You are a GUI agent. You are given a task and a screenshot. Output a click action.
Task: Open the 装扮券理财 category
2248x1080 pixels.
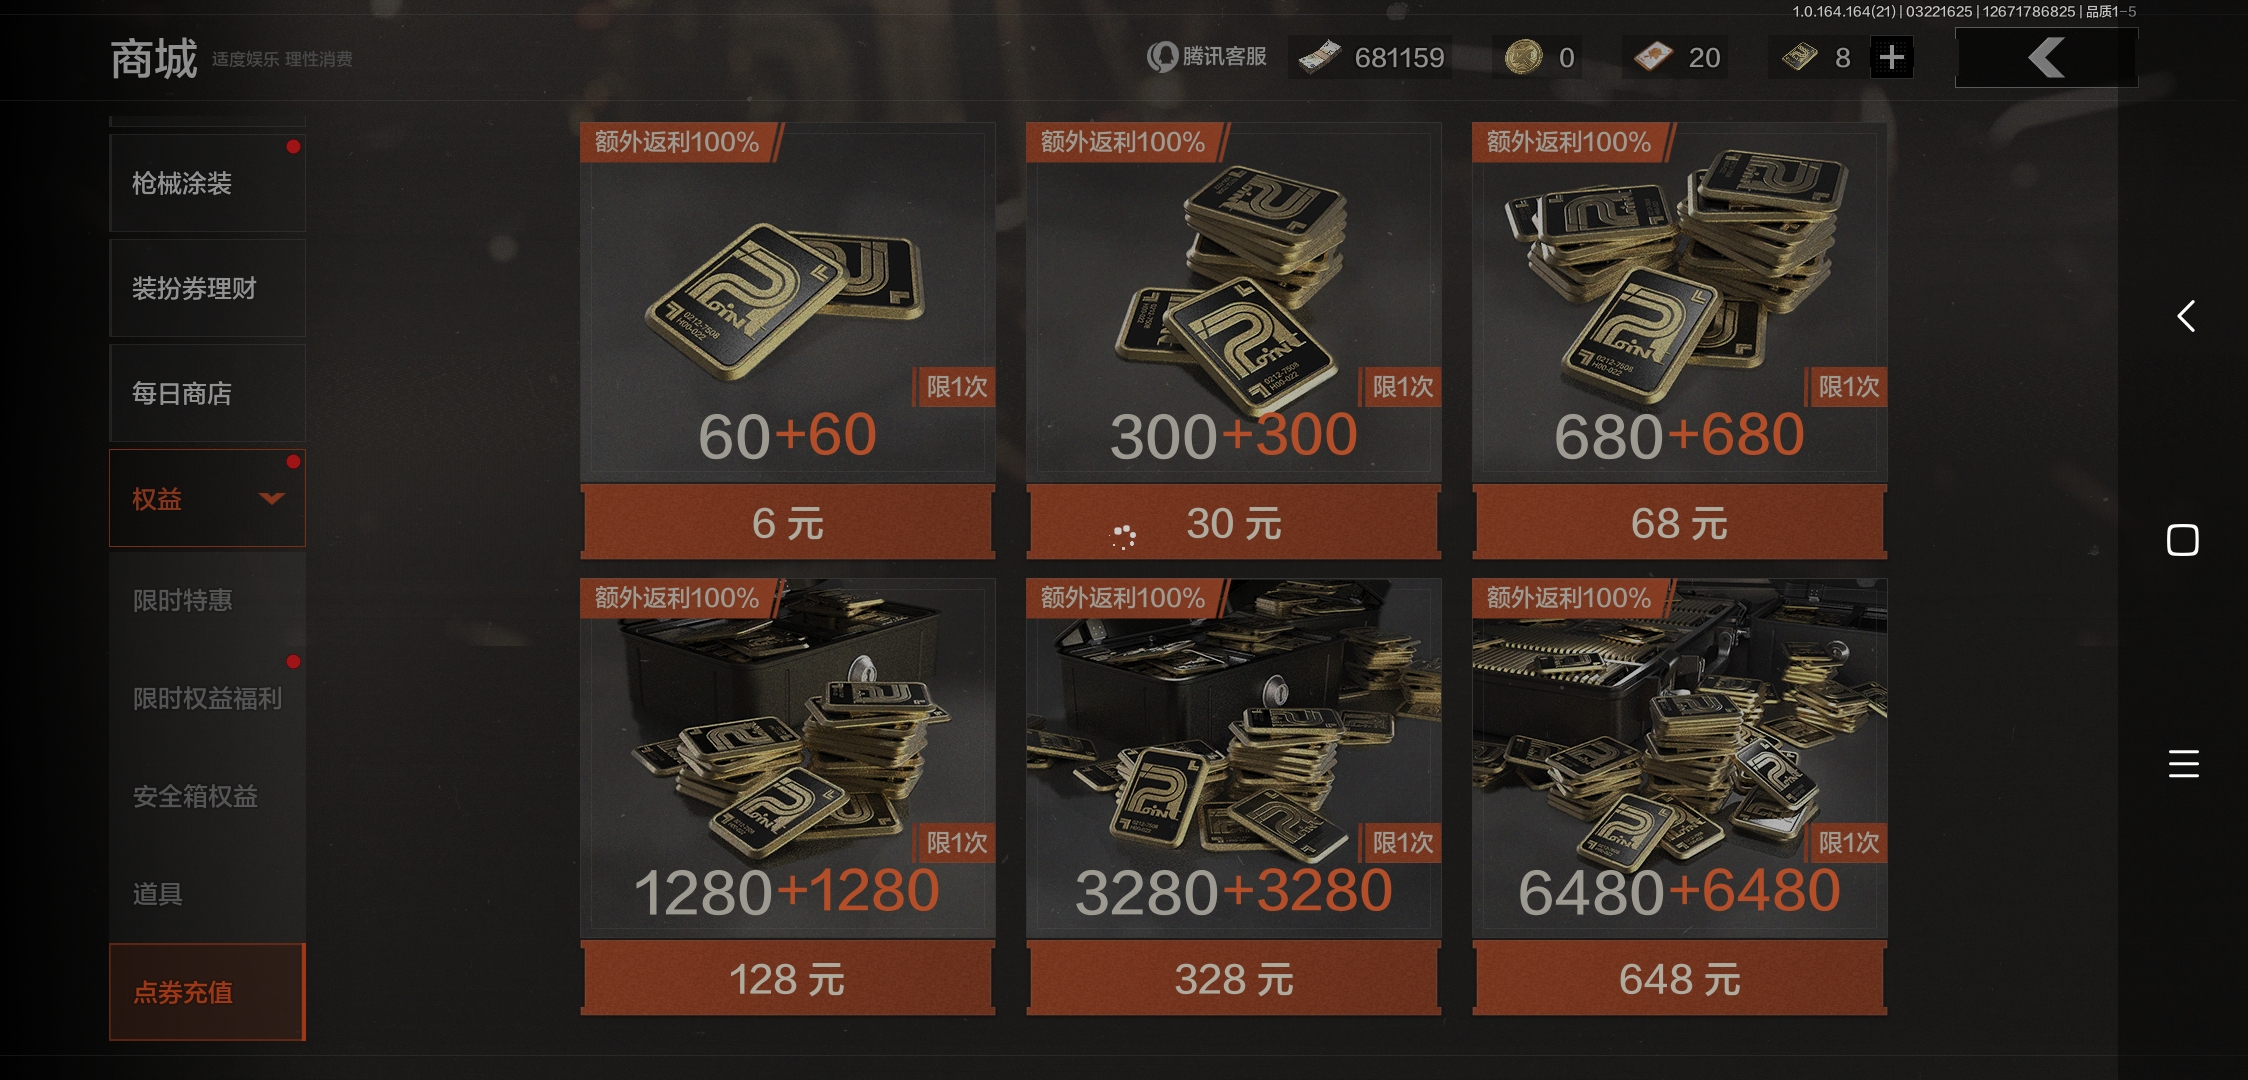207,288
